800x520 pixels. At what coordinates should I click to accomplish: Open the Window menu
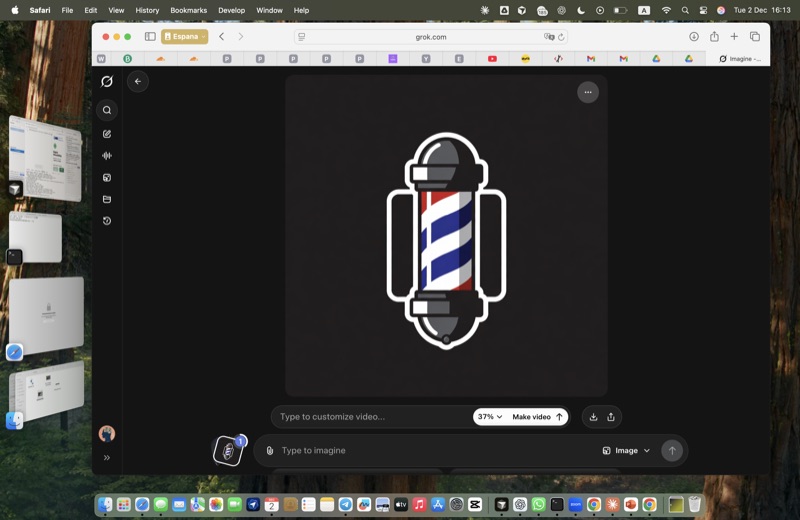coord(269,10)
